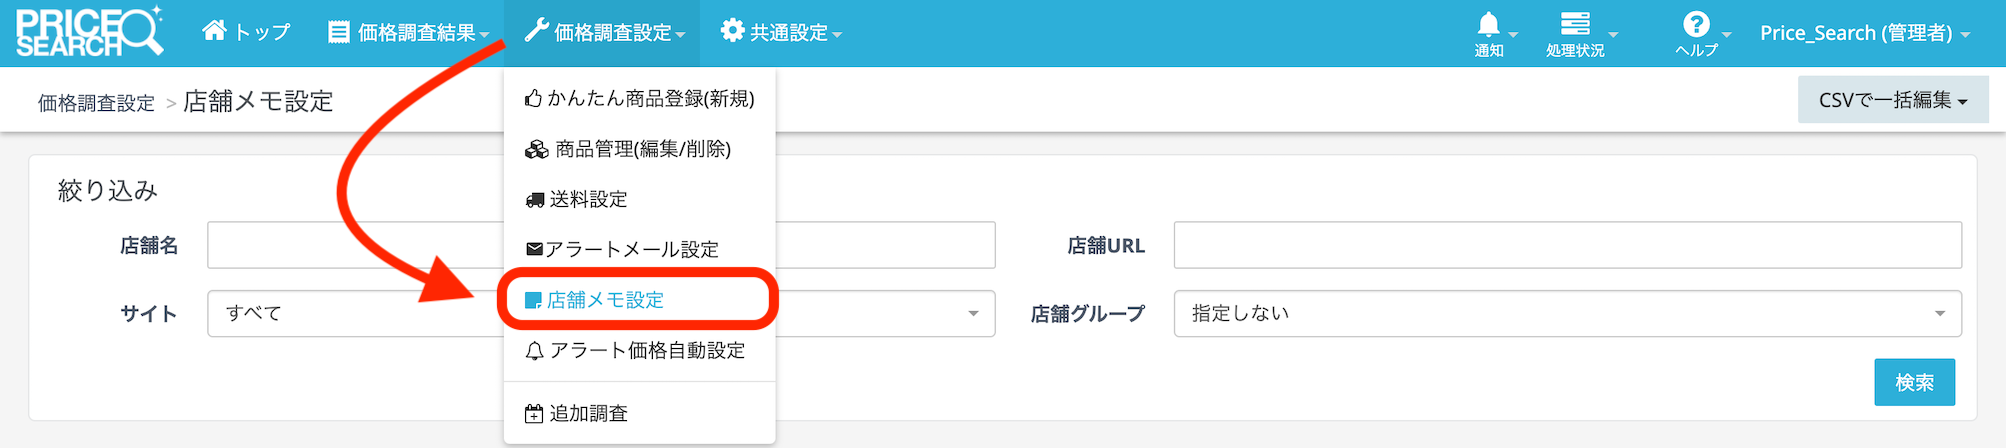Open the 店舗グループ dropdown

coord(1567,314)
